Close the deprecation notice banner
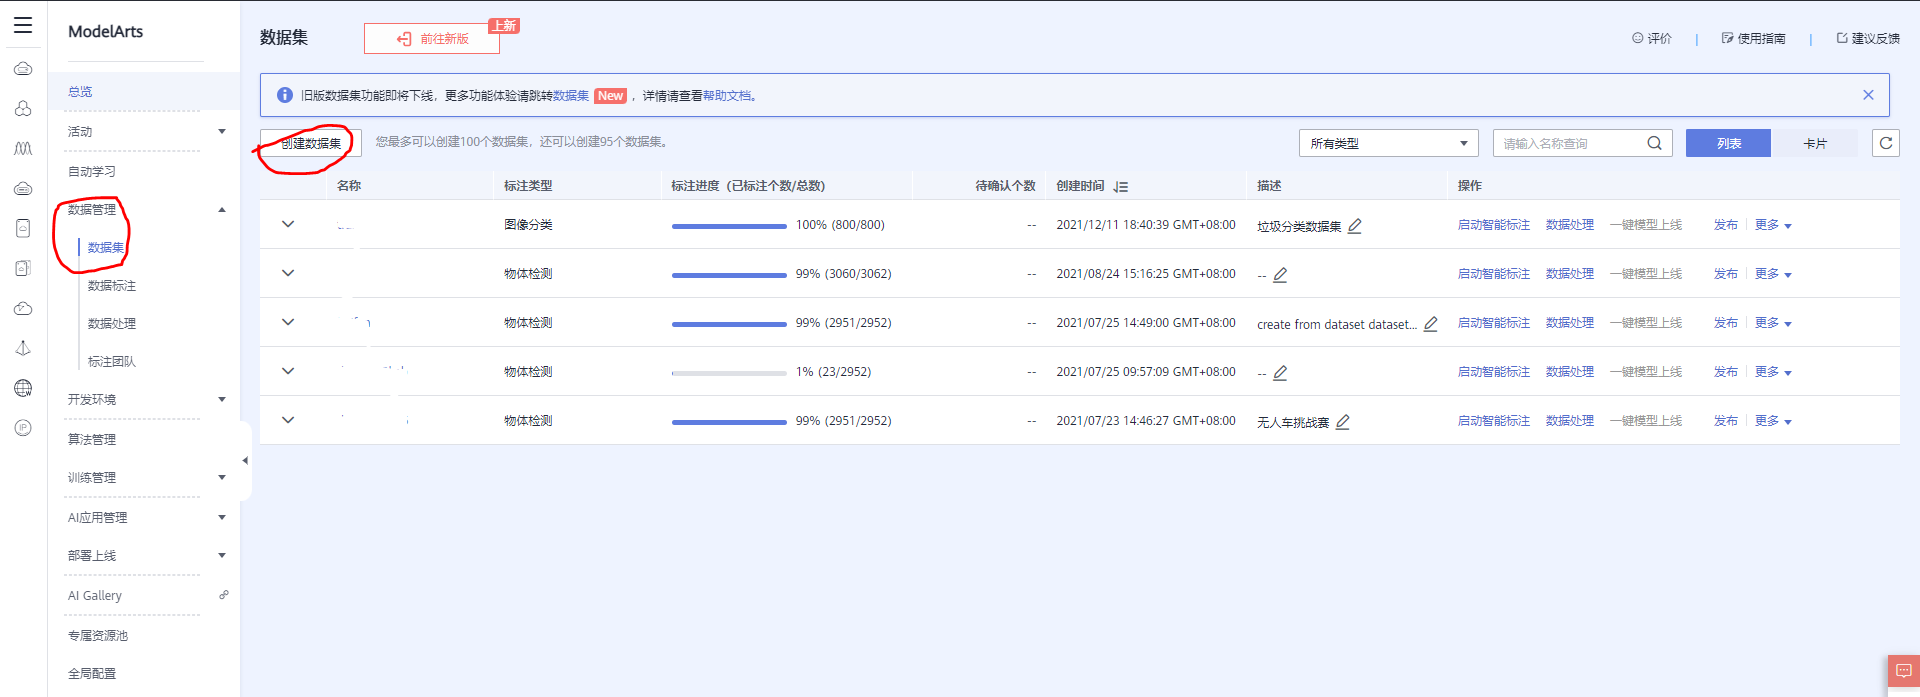This screenshot has height=697, width=1920. (x=1868, y=95)
